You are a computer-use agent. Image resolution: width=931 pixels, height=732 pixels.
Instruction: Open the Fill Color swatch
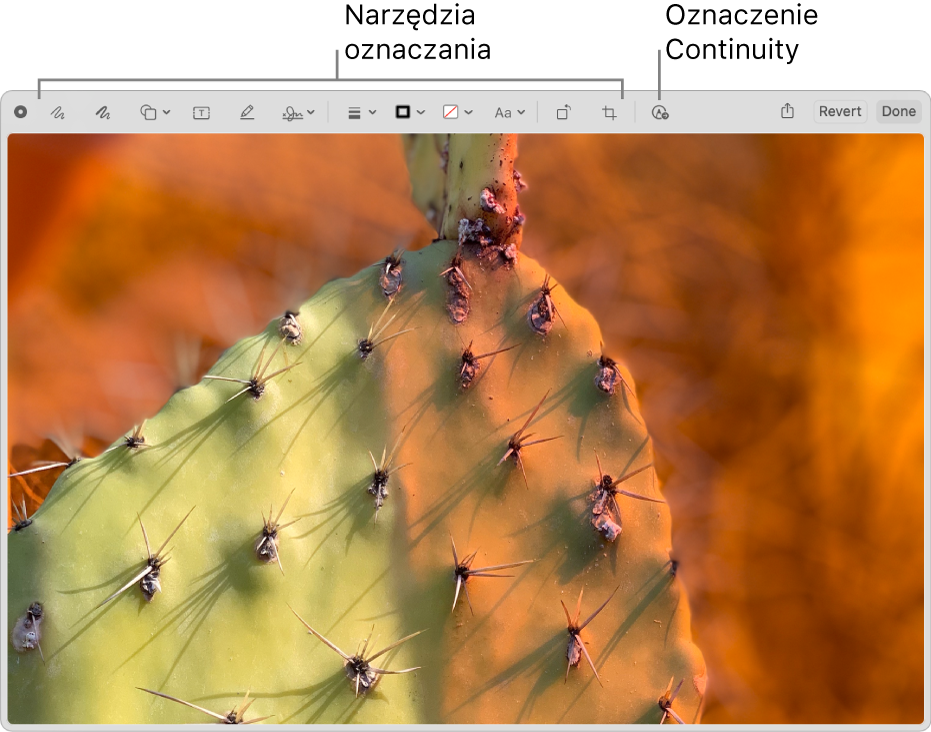(450, 112)
